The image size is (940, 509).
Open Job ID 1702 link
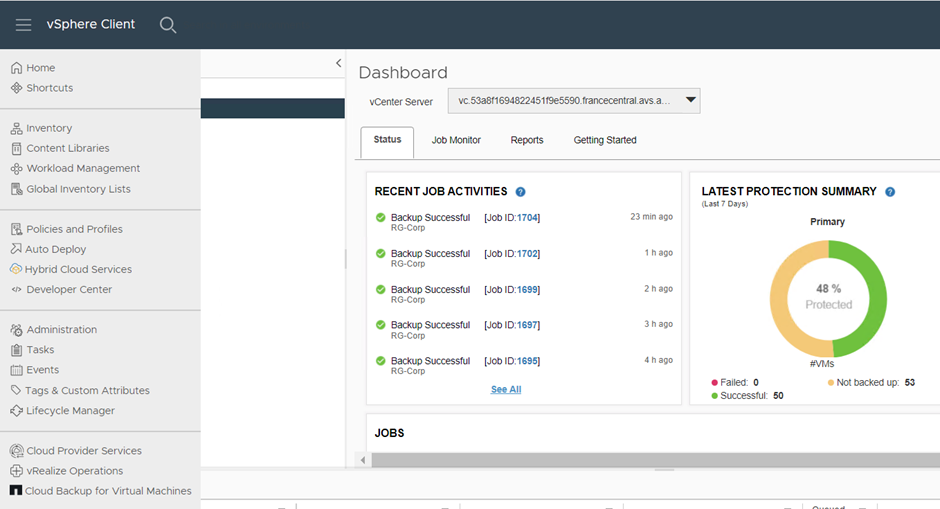coord(528,254)
